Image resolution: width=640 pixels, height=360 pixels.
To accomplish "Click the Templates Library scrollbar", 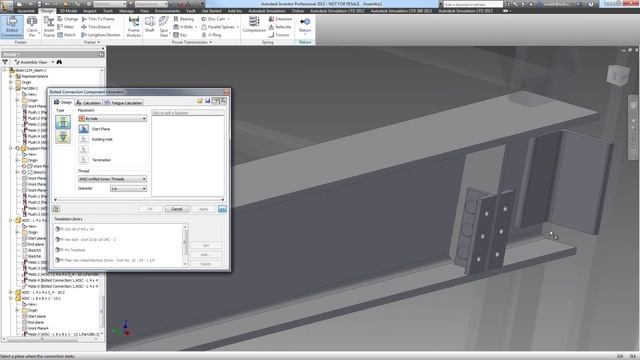I will point(185,246).
